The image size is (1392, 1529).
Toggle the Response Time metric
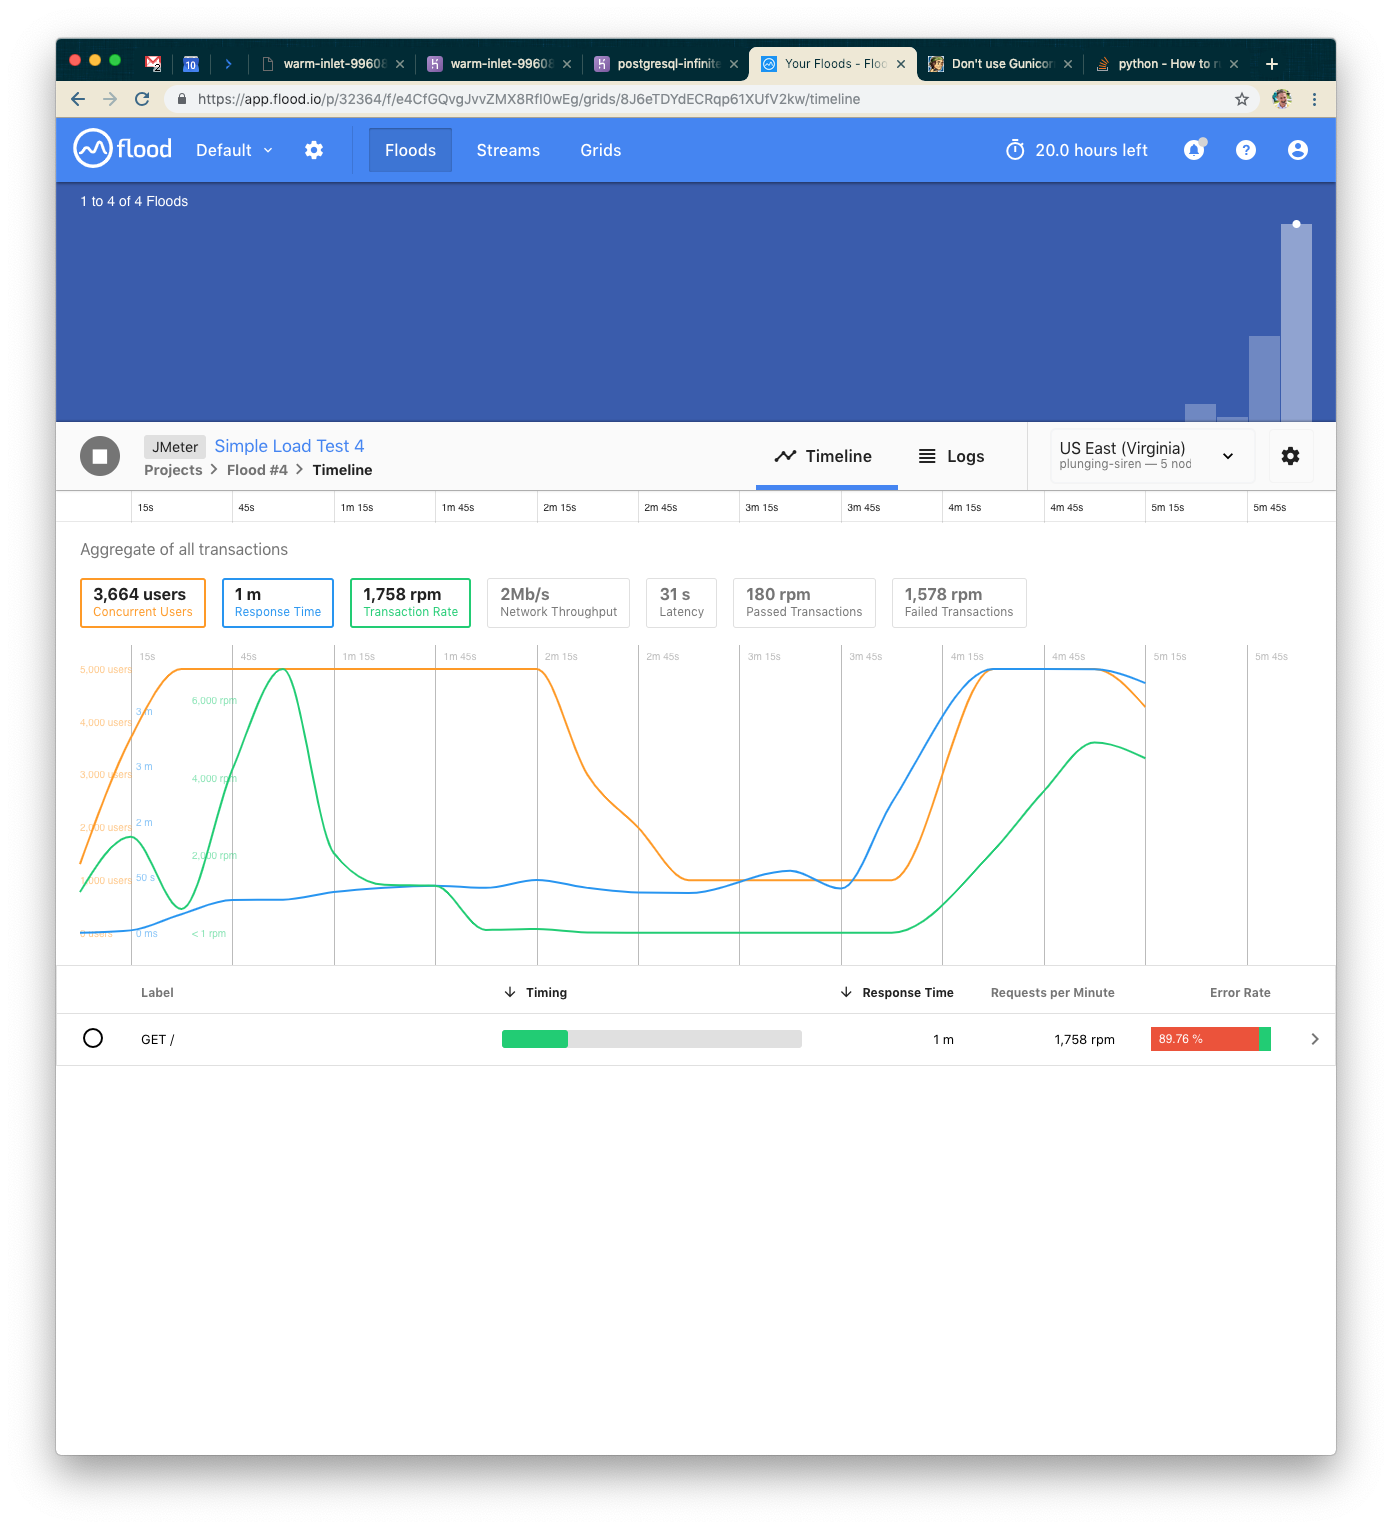click(278, 603)
